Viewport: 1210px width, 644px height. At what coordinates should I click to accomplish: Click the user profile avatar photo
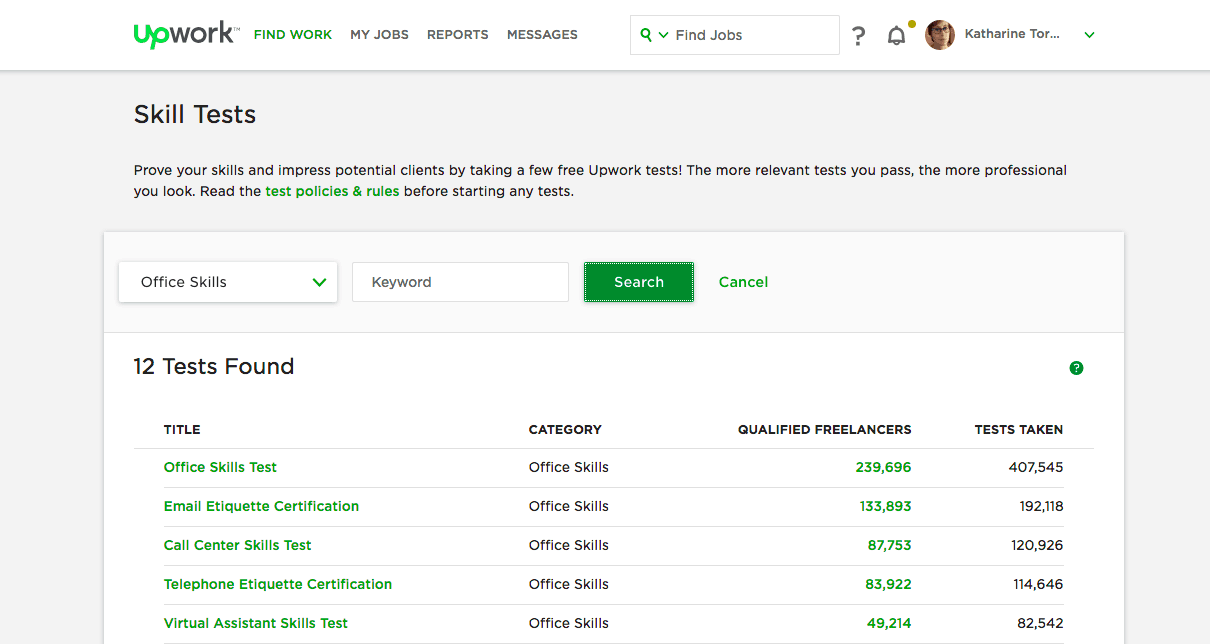pyautogui.click(x=940, y=35)
